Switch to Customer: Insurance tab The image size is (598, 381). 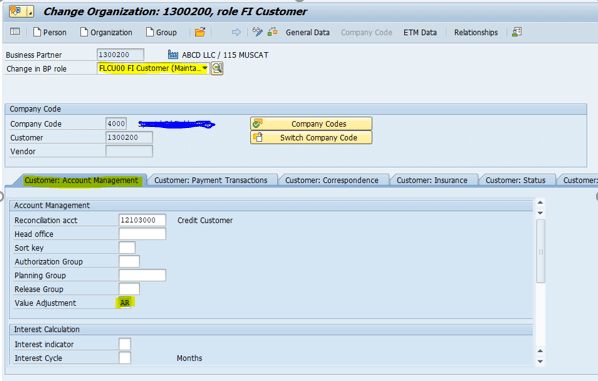point(432,180)
